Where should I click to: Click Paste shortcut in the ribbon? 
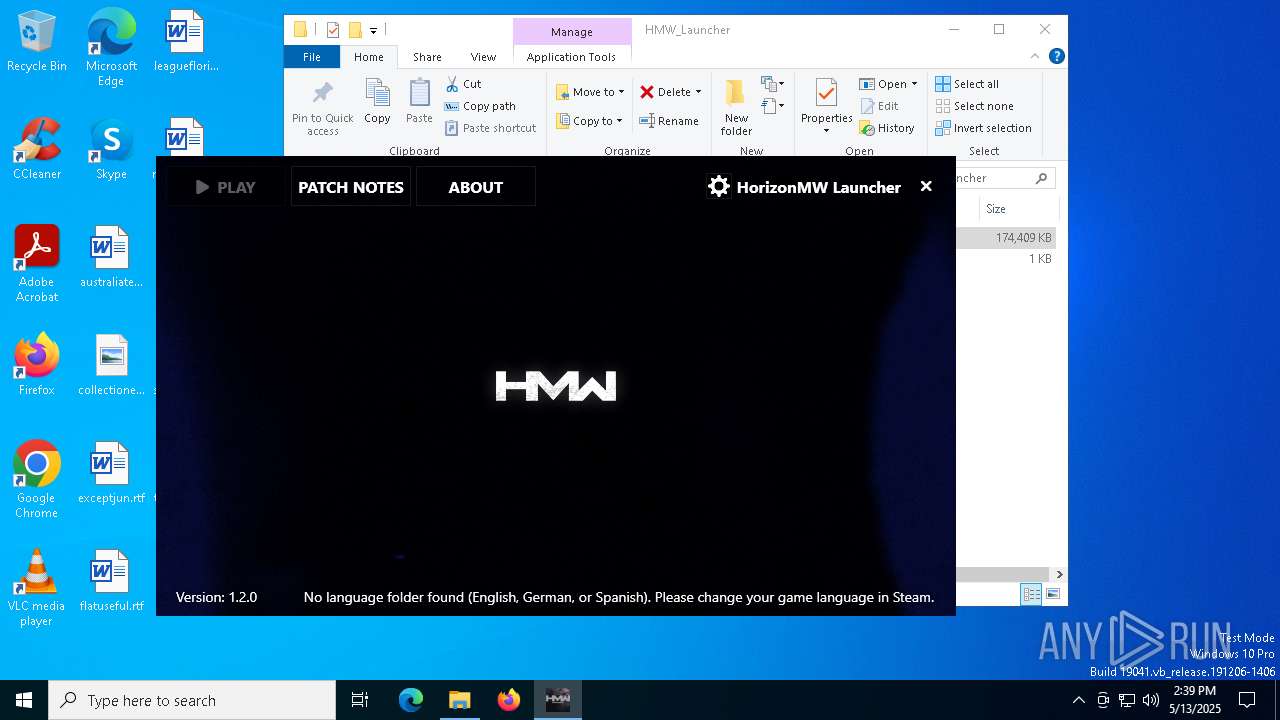point(491,128)
